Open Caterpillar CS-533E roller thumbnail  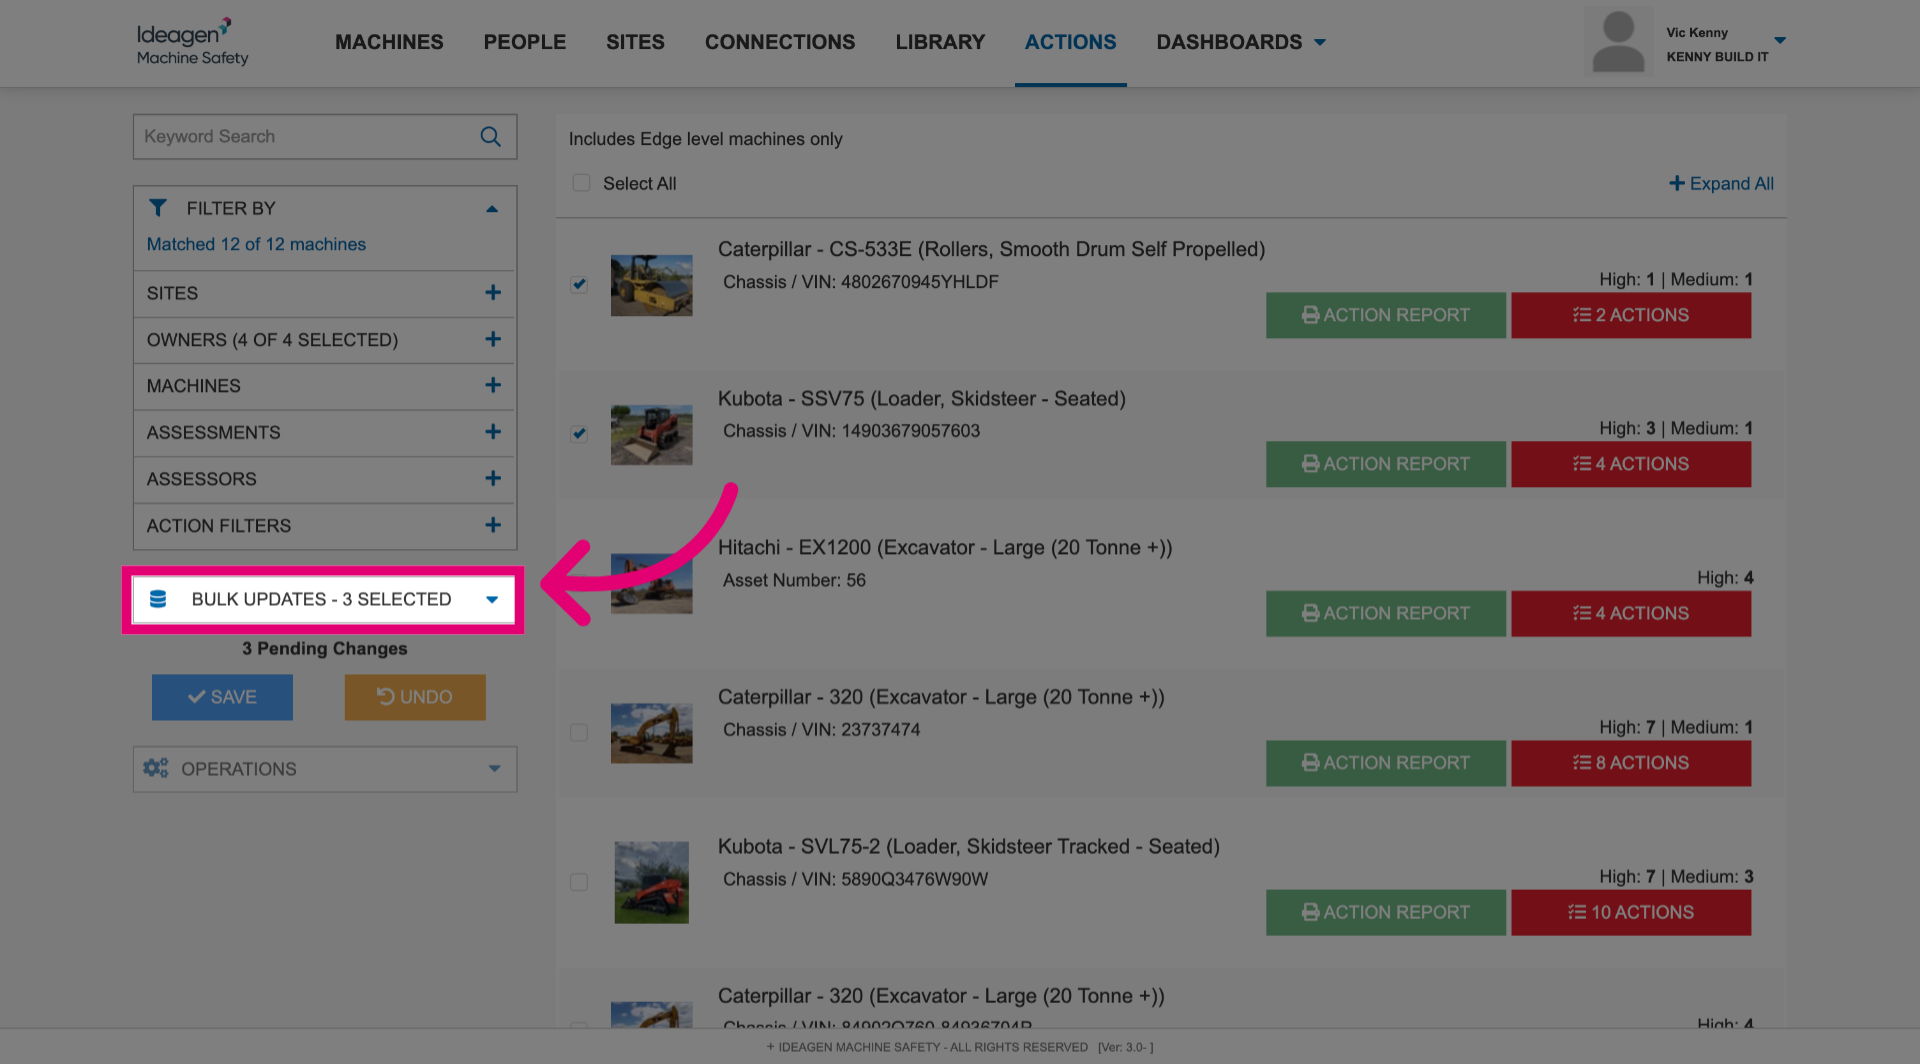pos(652,285)
